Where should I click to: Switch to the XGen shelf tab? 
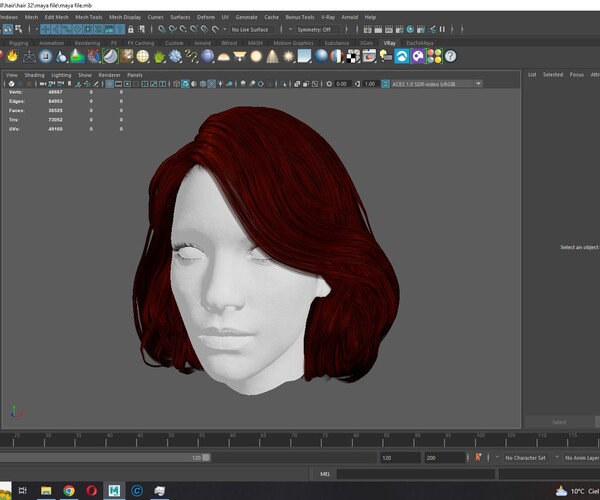tap(367, 43)
